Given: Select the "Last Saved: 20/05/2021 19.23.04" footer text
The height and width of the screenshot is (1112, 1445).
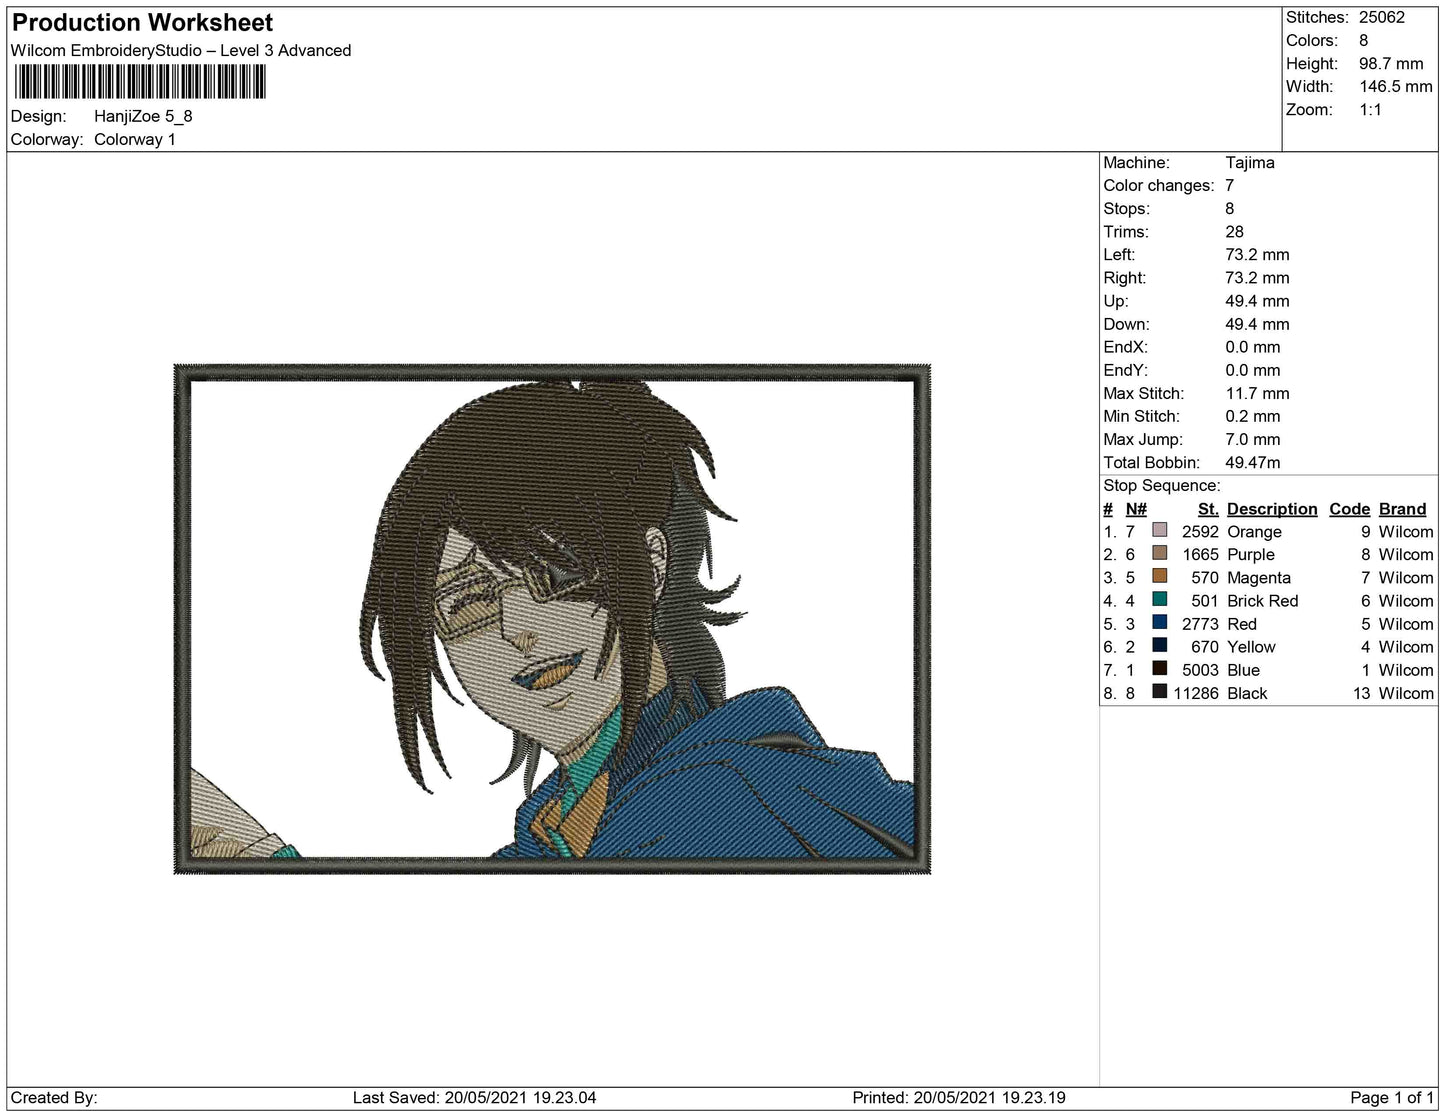Looking at the screenshot, I should (x=474, y=1098).
